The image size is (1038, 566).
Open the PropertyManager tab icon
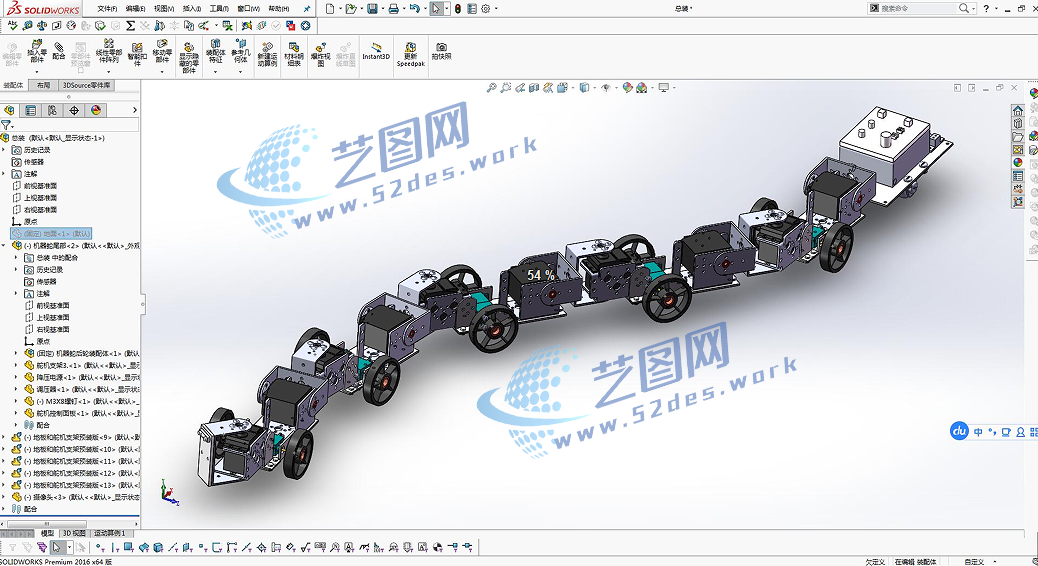(x=30, y=111)
